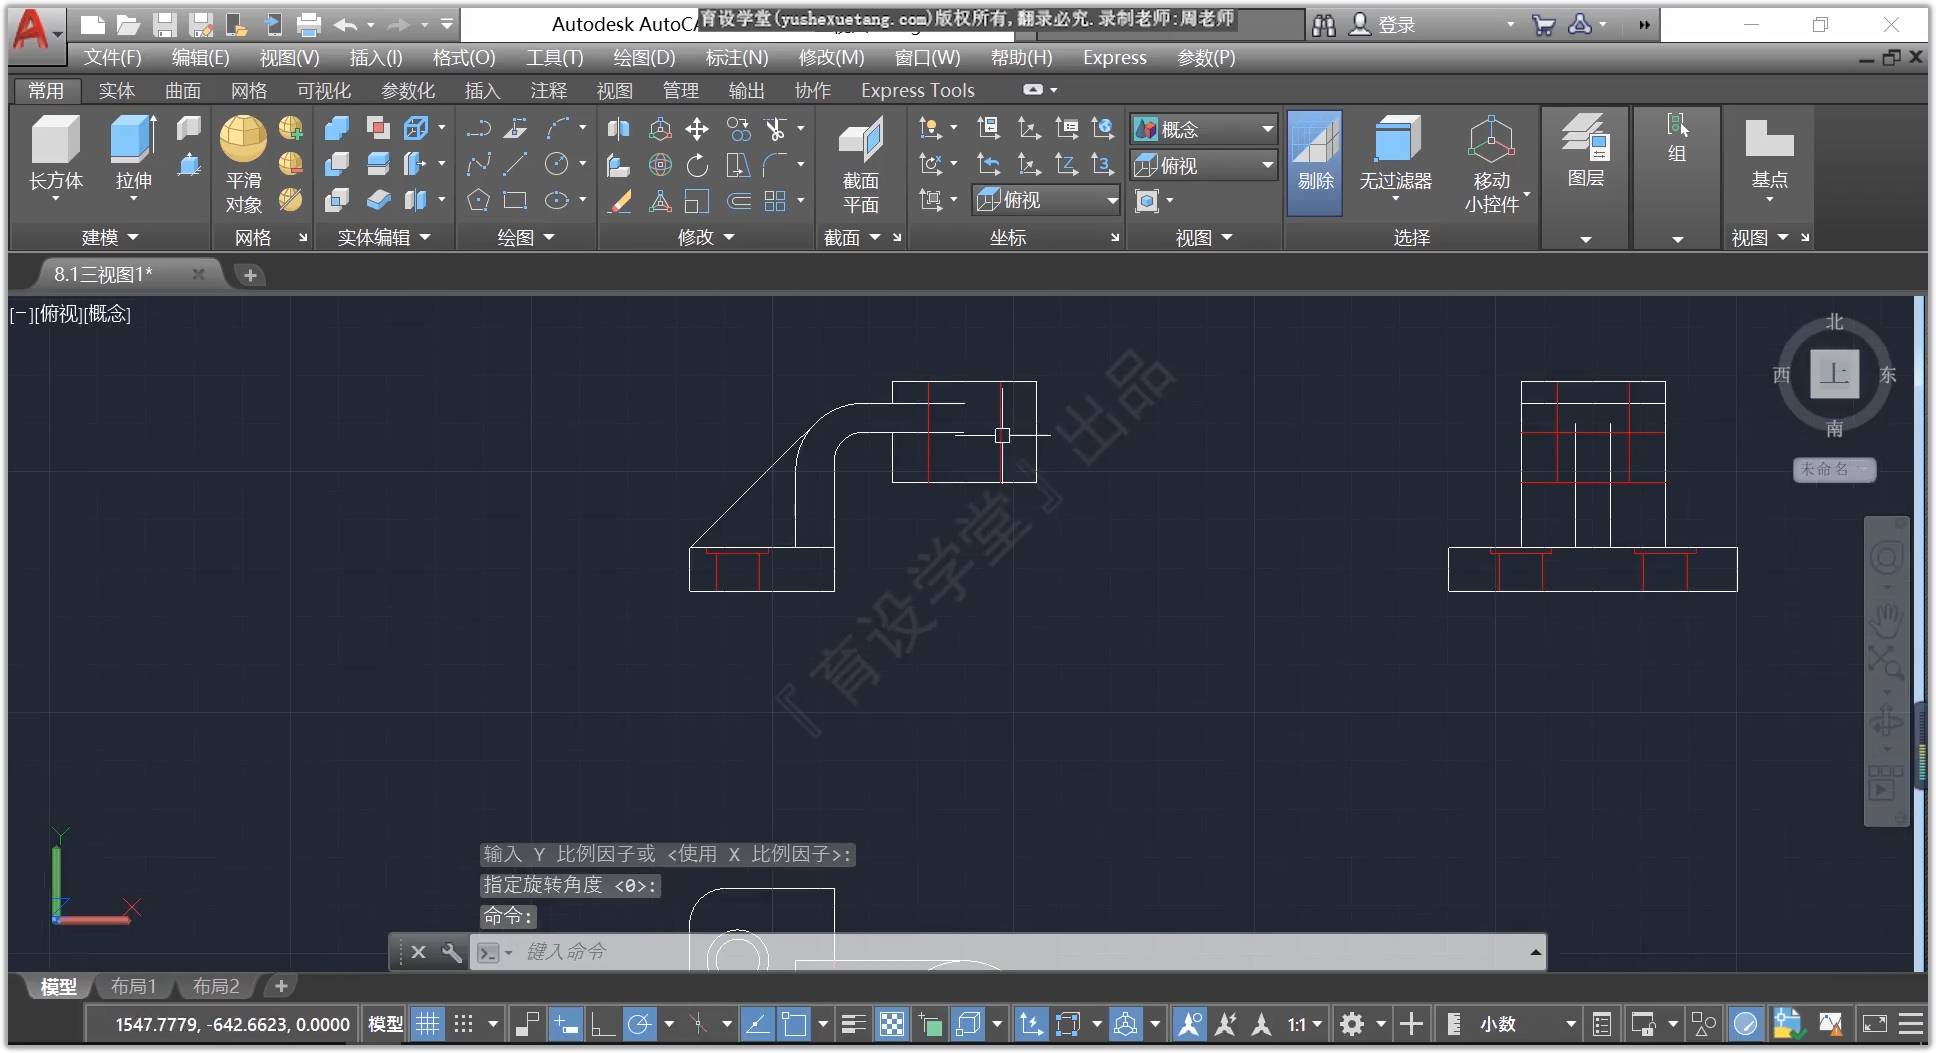Switch to the 实体 ribbon tab
Screen dimensions: 1936x1053
coord(116,91)
